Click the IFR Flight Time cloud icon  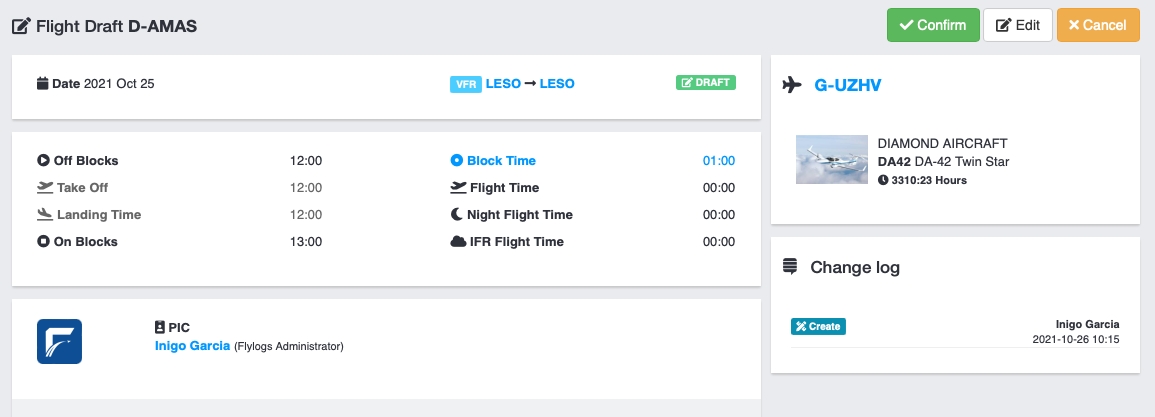coord(458,241)
